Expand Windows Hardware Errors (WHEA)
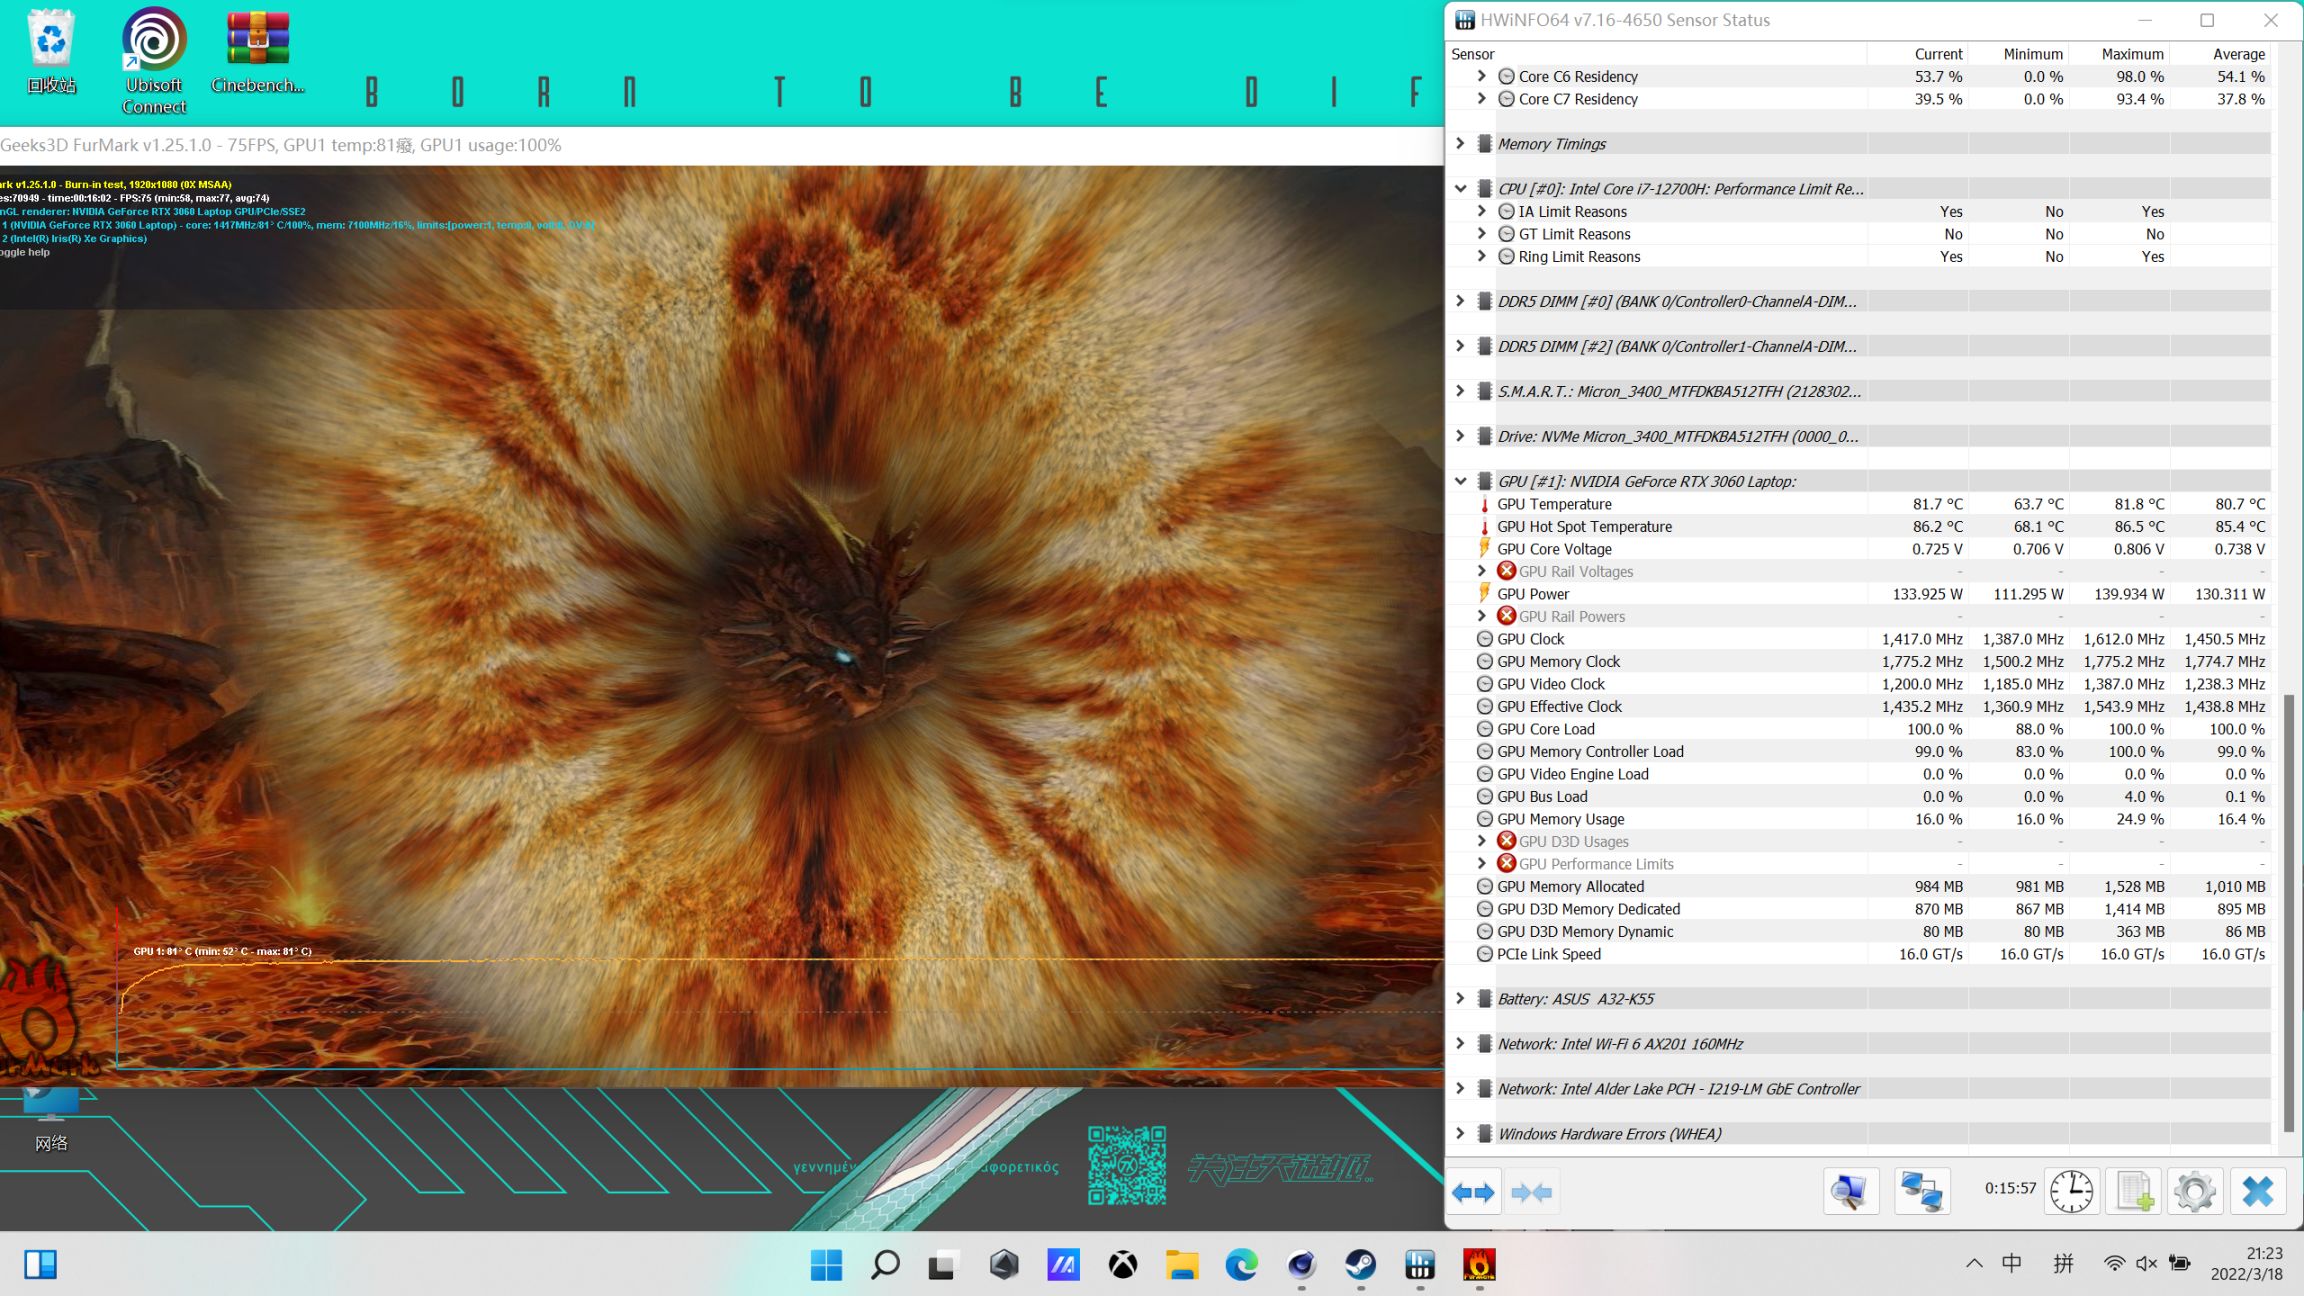This screenshot has height=1296, width=2304. pyautogui.click(x=1460, y=1134)
